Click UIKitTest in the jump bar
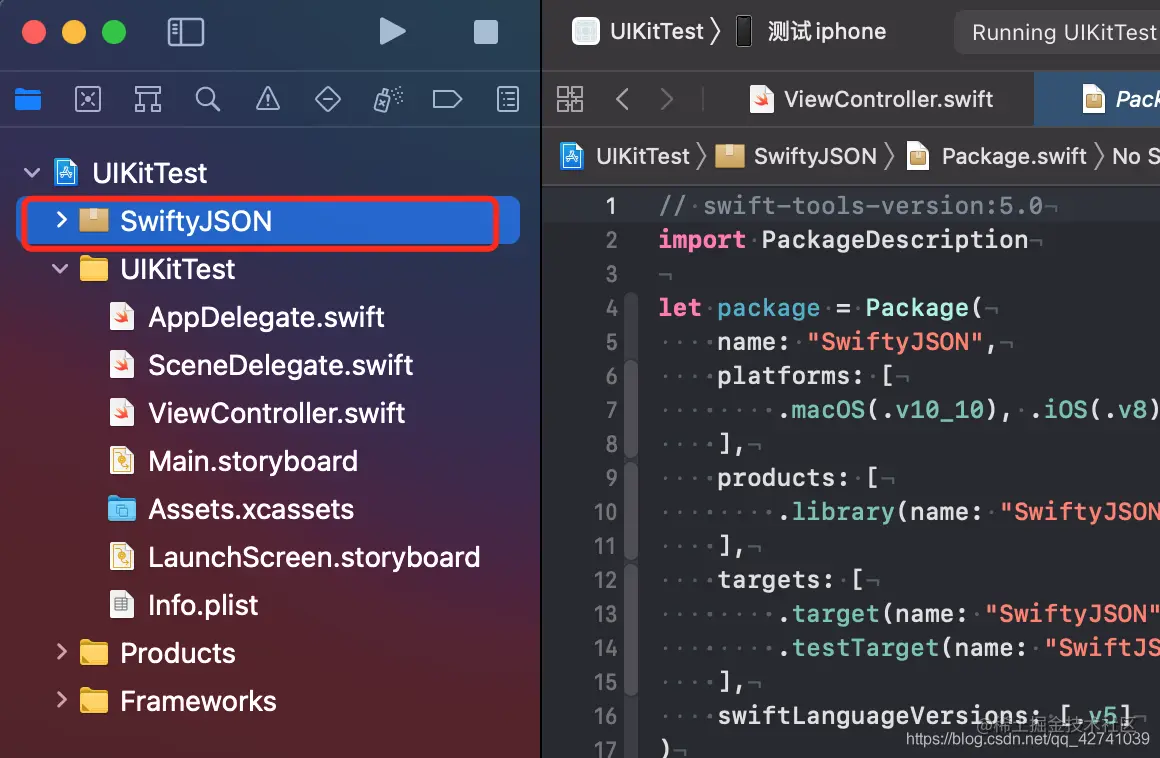 coord(625,156)
